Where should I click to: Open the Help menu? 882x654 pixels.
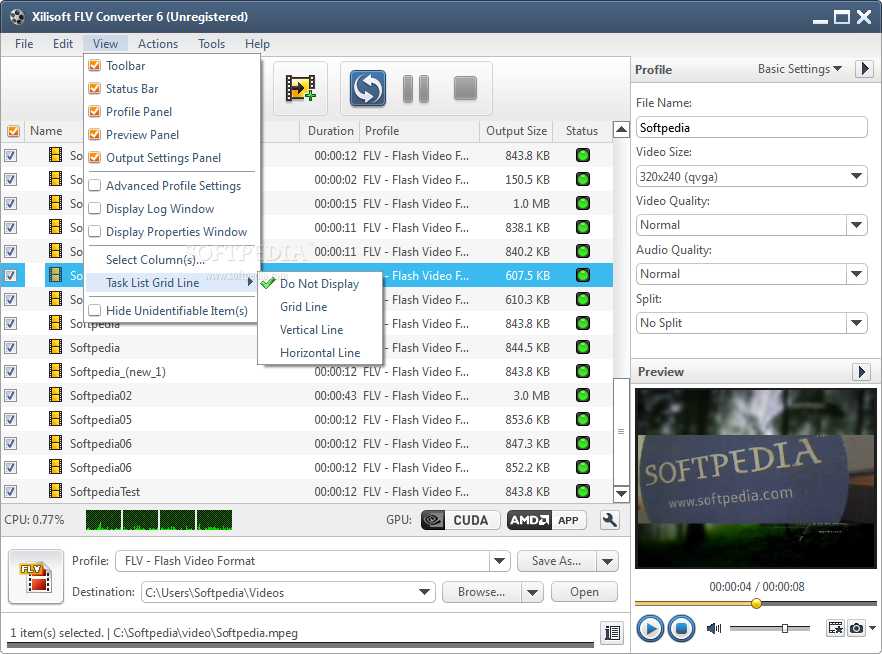tap(257, 44)
